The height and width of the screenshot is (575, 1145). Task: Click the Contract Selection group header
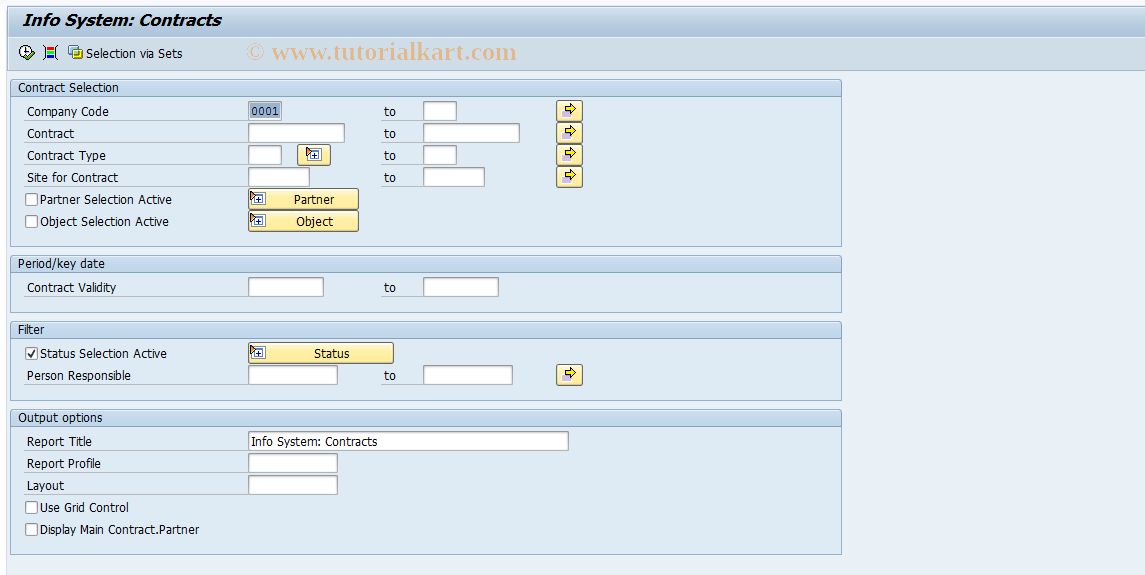coord(426,88)
